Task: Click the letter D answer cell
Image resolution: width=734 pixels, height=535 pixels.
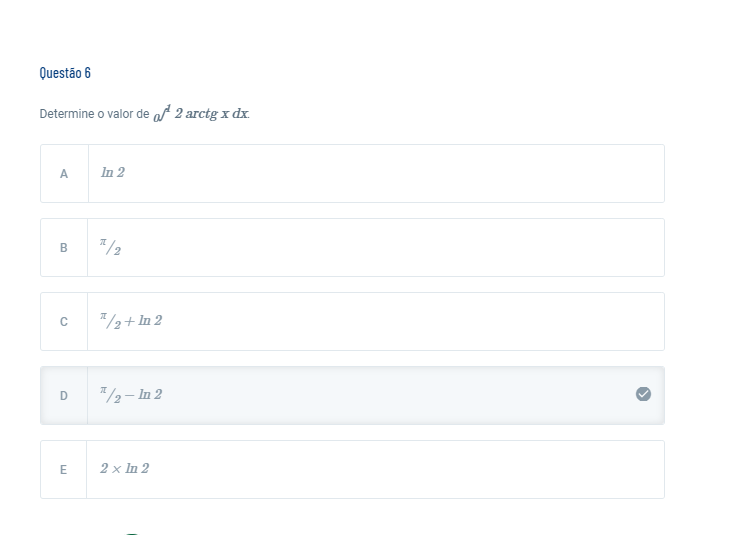Action: pyautogui.click(x=64, y=396)
